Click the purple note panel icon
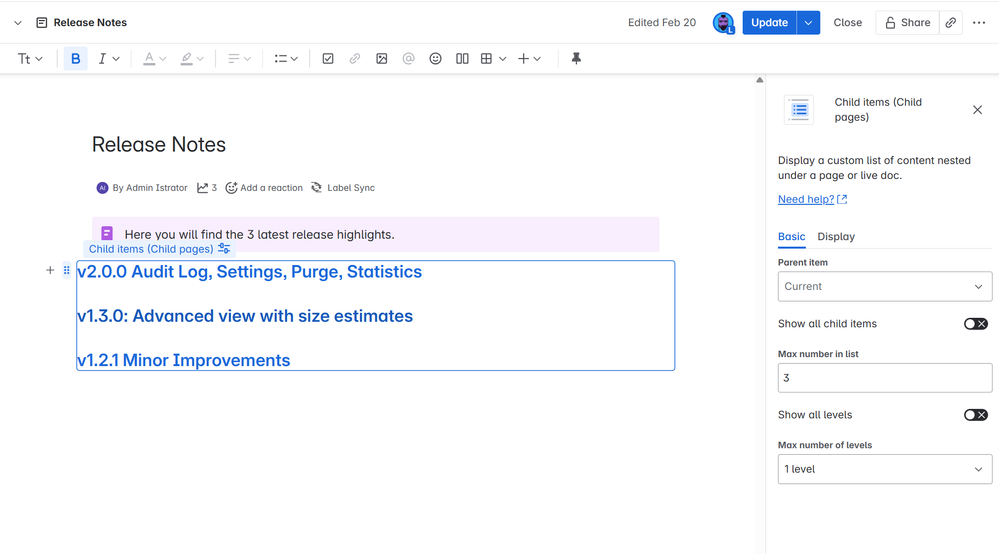Screen dimensions: 999x554 (107, 234)
